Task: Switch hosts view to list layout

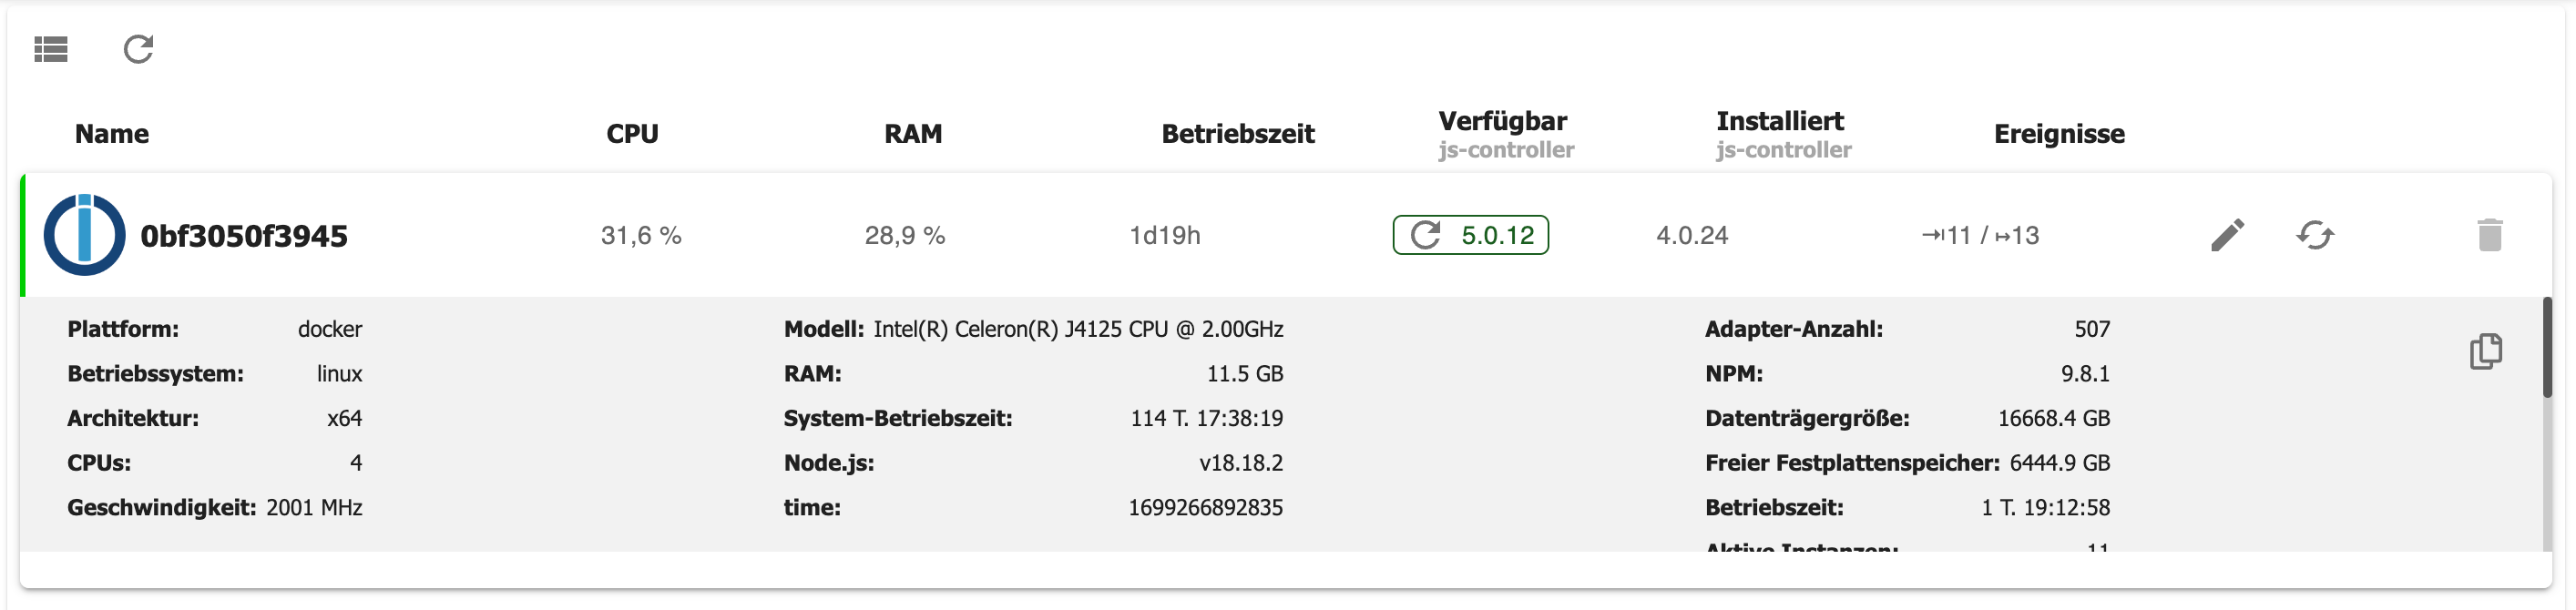Action: tap(51, 48)
